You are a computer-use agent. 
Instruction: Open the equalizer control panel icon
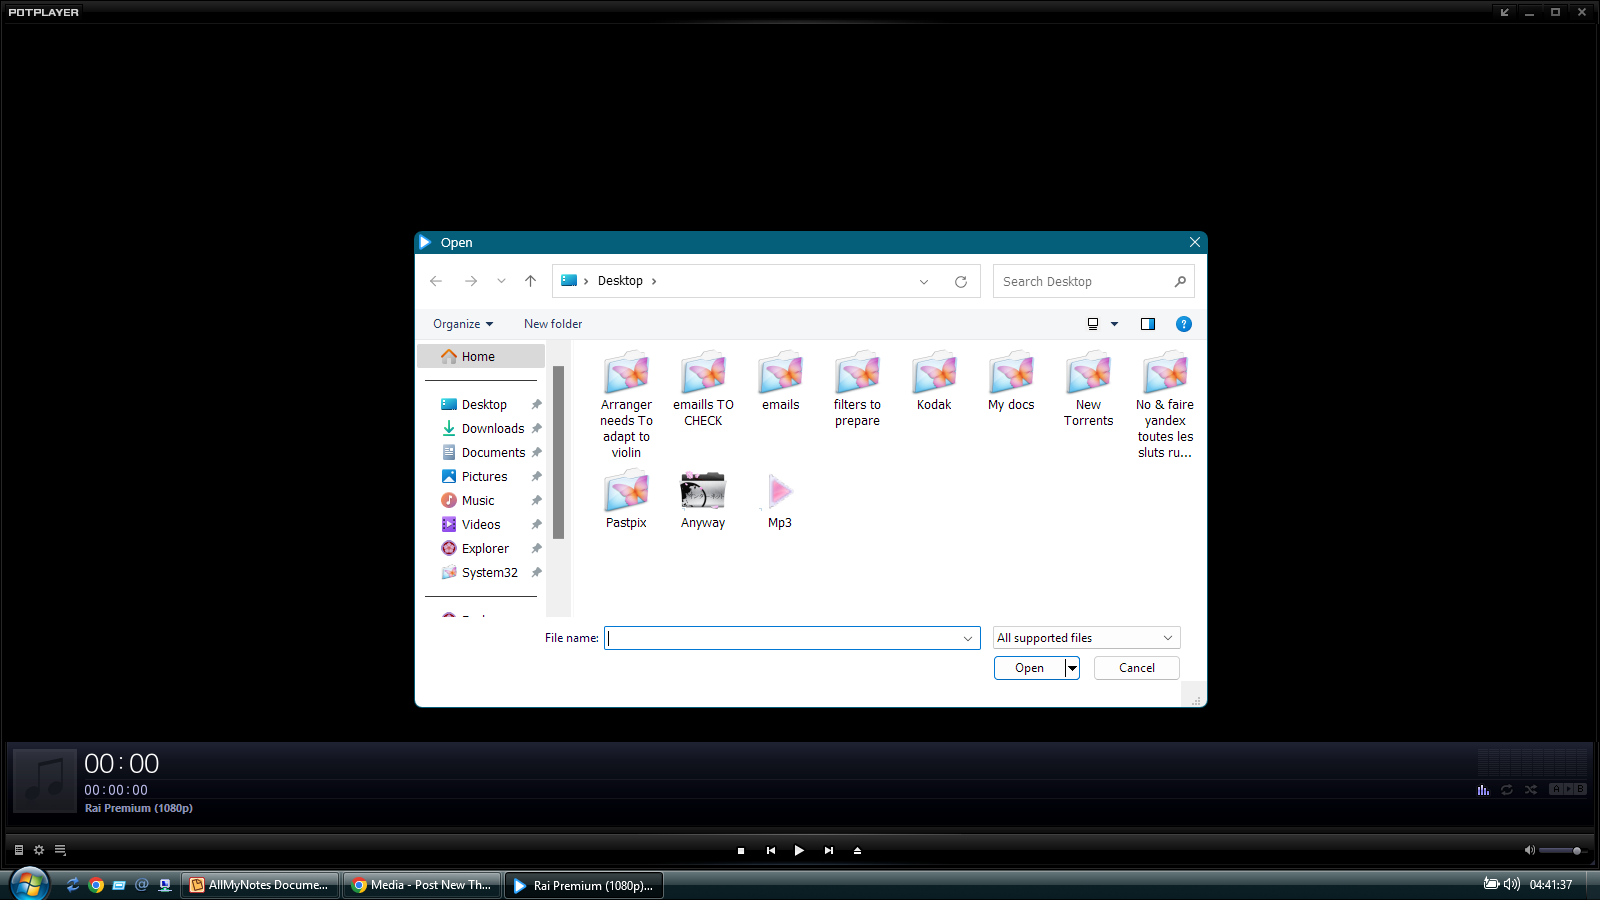click(x=1483, y=790)
